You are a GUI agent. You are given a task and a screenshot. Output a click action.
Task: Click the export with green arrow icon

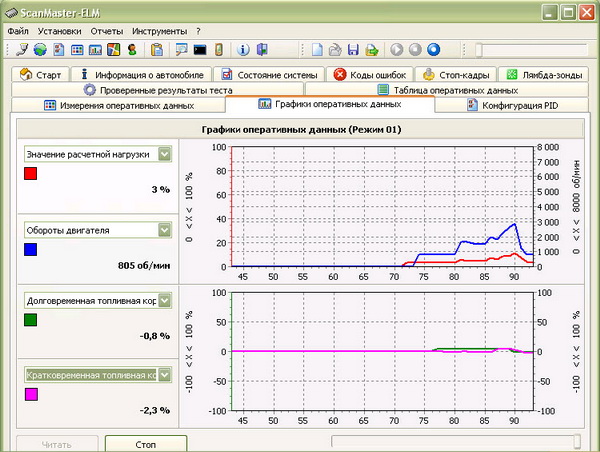[x=372, y=50]
